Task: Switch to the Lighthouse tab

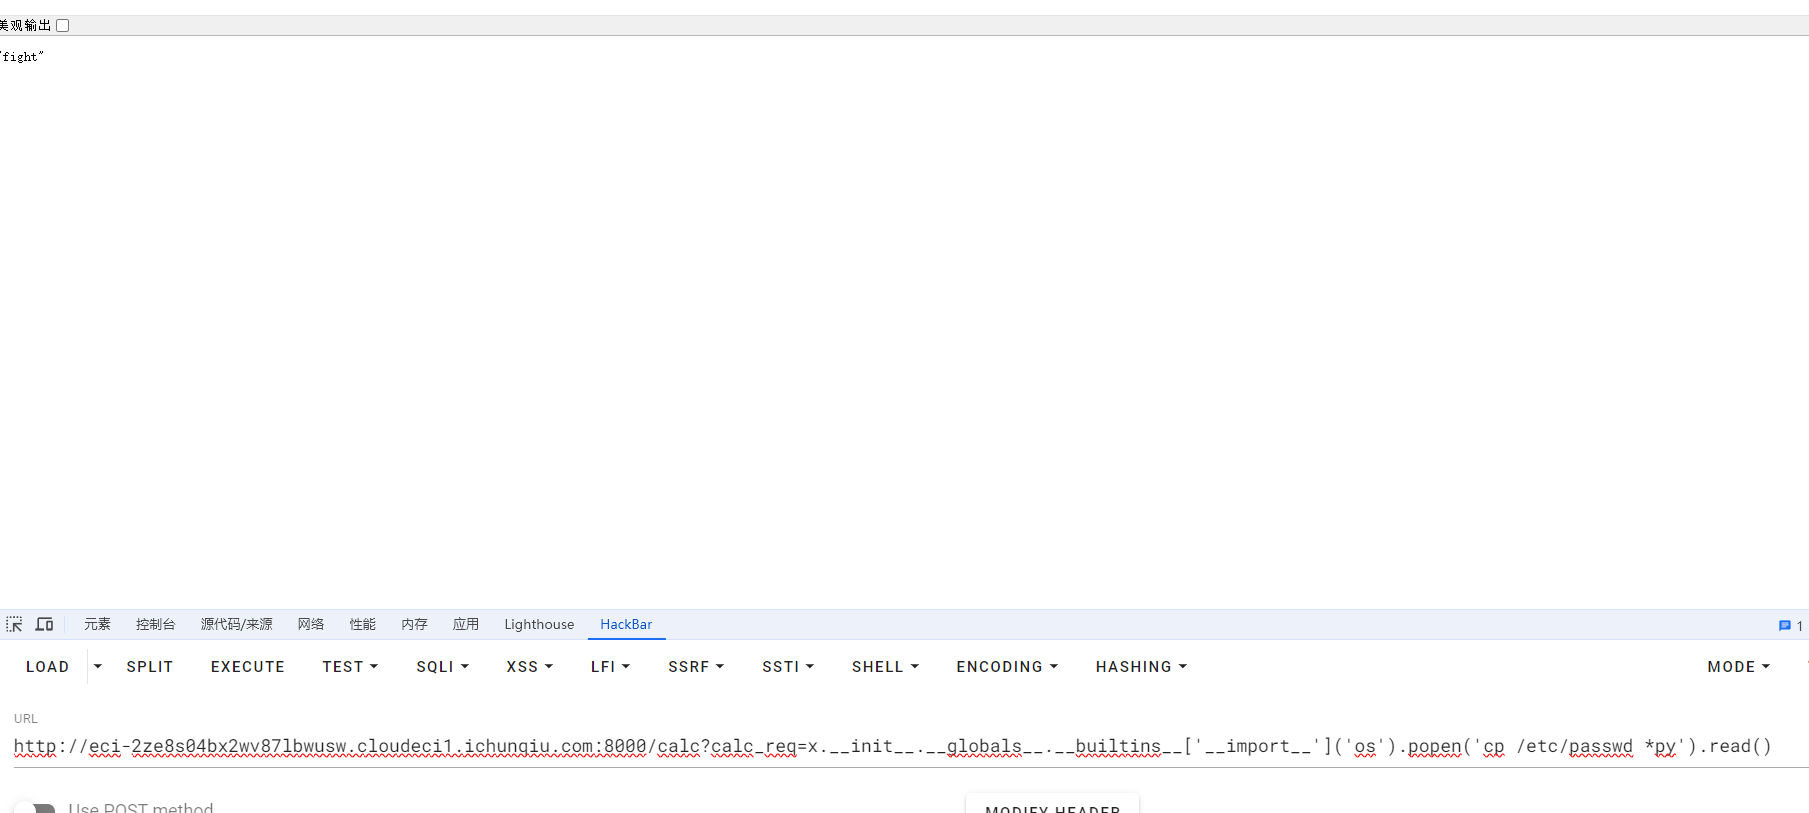Action: click(539, 624)
